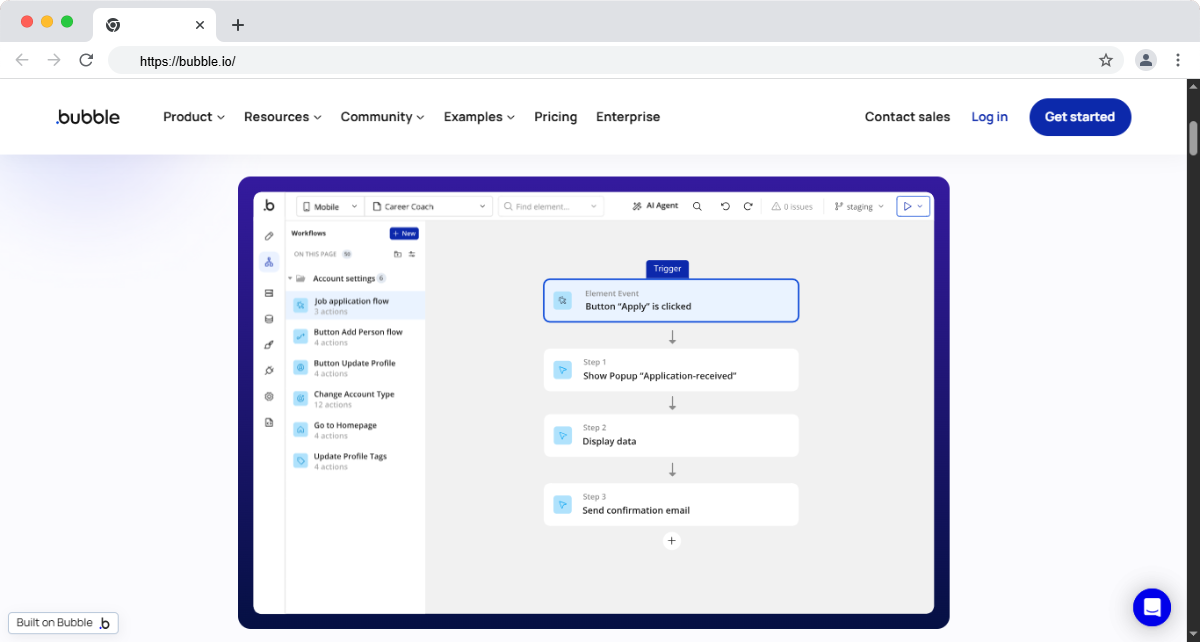1200x642 pixels.
Task: Go to the Enterprise page
Action: pyautogui.click(x=628, y=117)
